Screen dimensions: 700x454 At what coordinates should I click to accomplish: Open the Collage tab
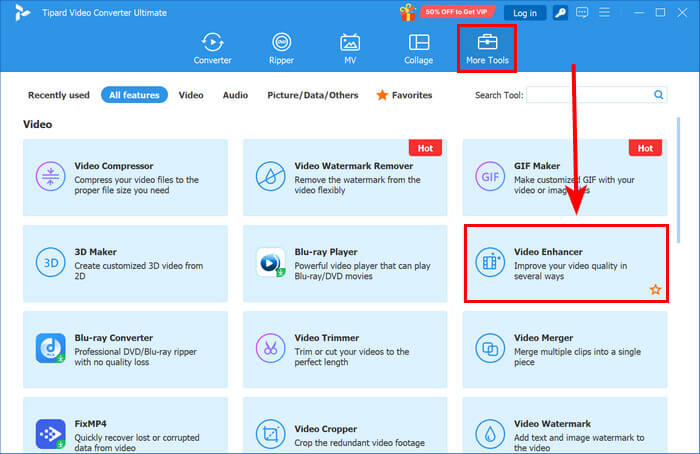[419, 49]
